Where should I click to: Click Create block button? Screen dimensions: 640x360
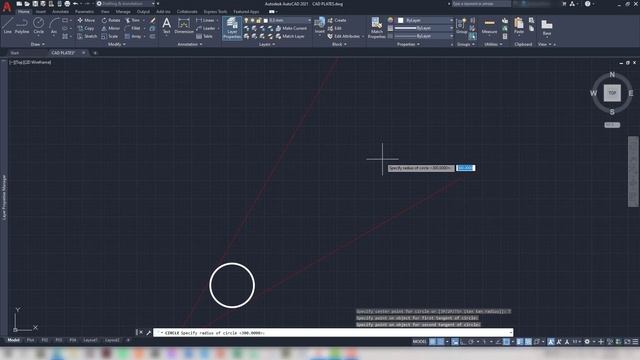[x=337, y=20]
